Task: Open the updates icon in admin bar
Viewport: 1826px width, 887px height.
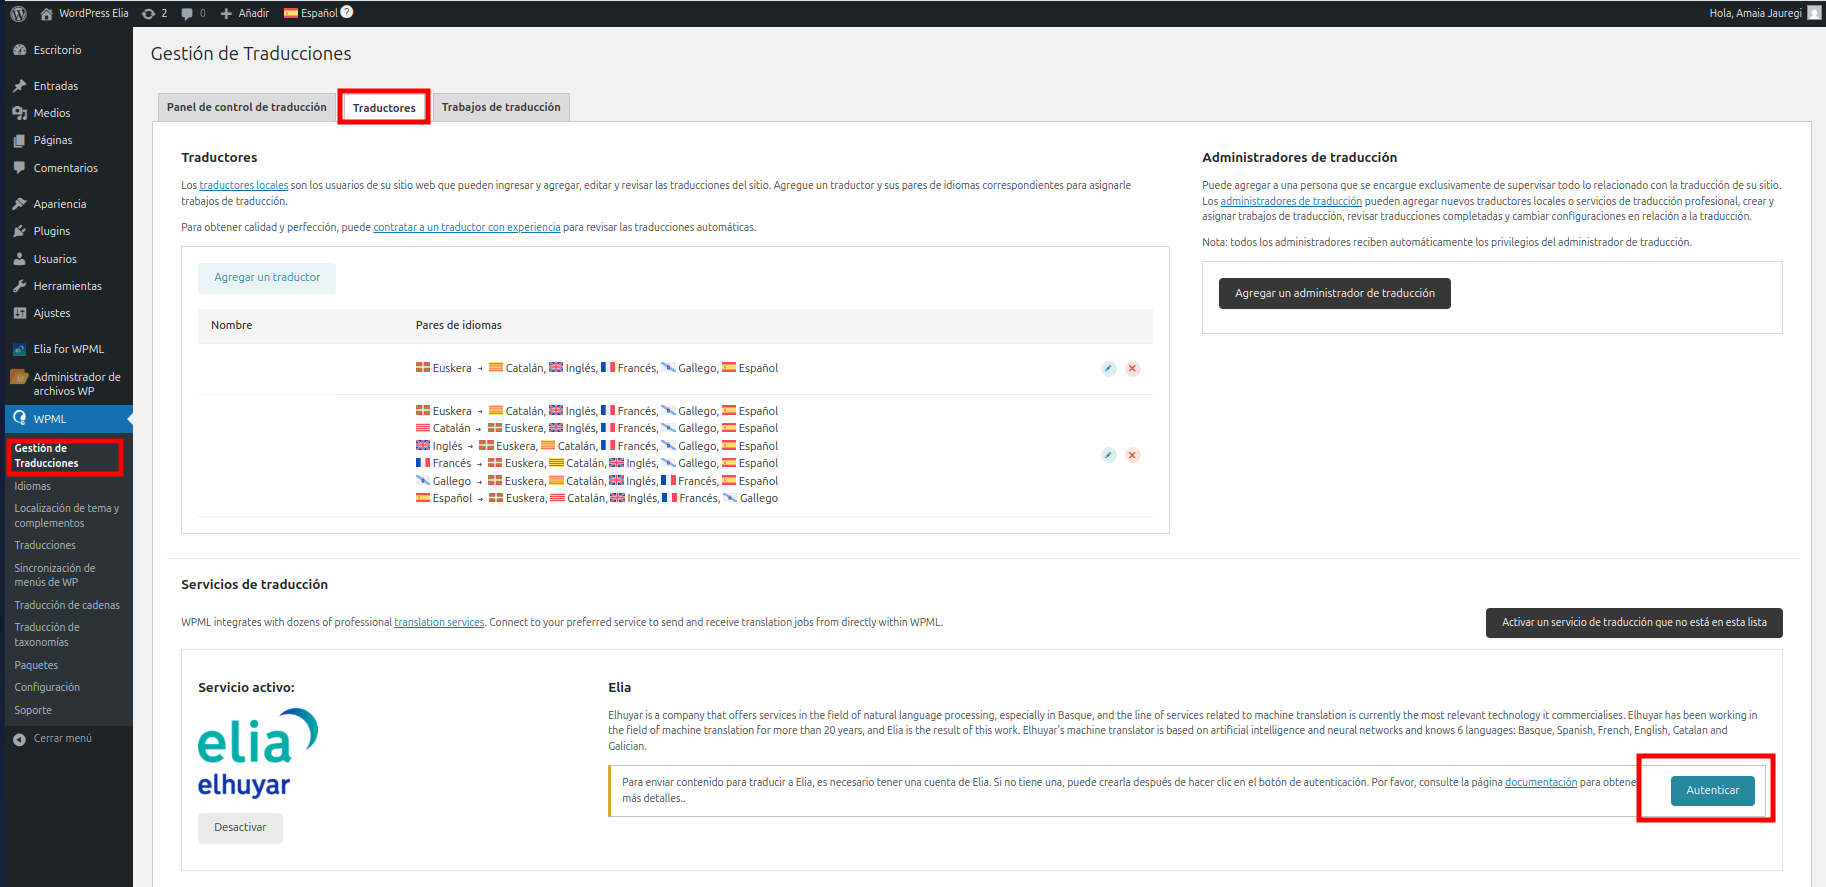Action: point(149,13)
